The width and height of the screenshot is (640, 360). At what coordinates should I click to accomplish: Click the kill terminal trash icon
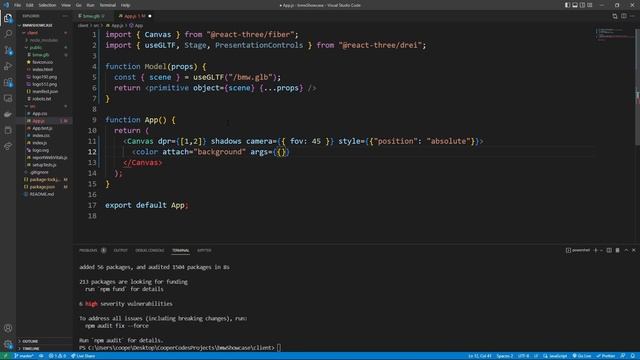point(618,250)
